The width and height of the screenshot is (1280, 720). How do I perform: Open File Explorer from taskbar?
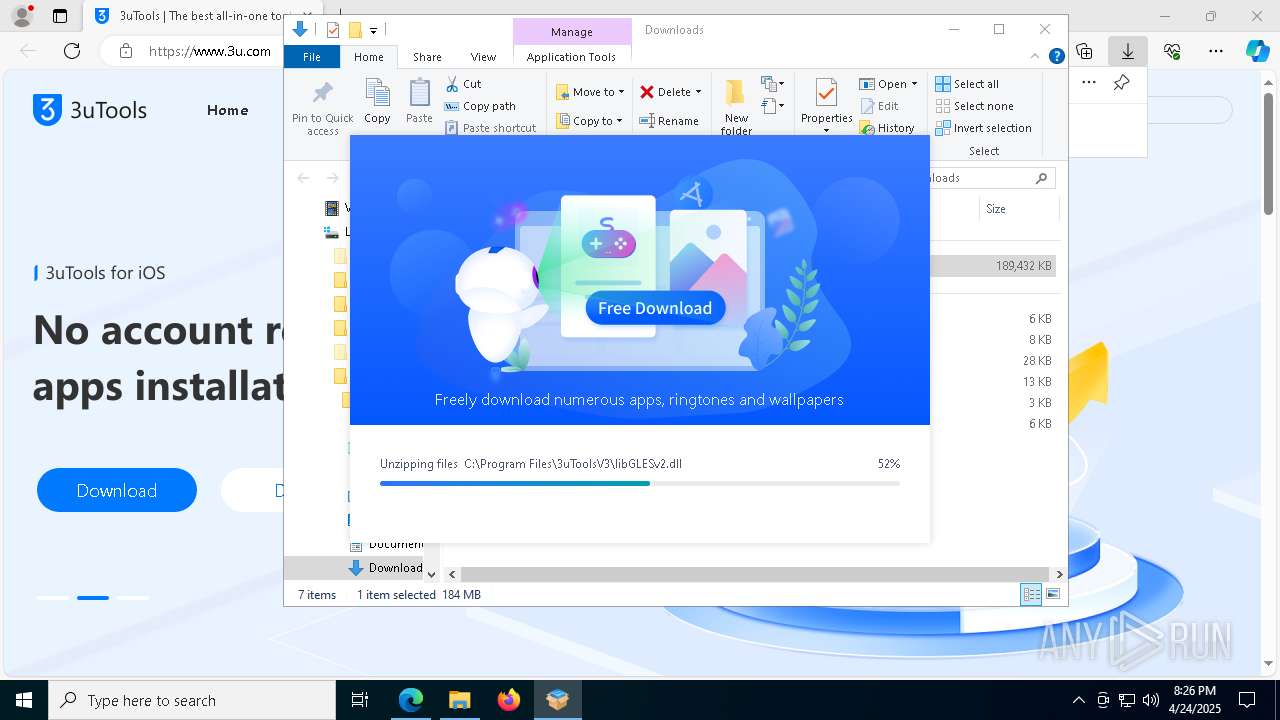click(459, 700)
